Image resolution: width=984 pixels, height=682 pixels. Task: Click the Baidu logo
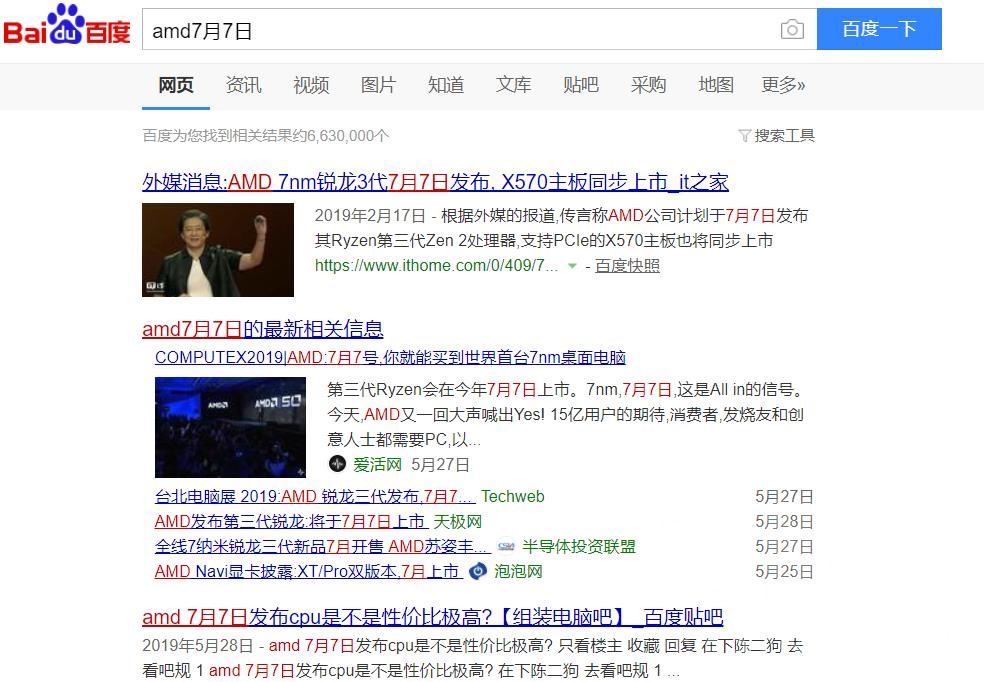[66, 27]
